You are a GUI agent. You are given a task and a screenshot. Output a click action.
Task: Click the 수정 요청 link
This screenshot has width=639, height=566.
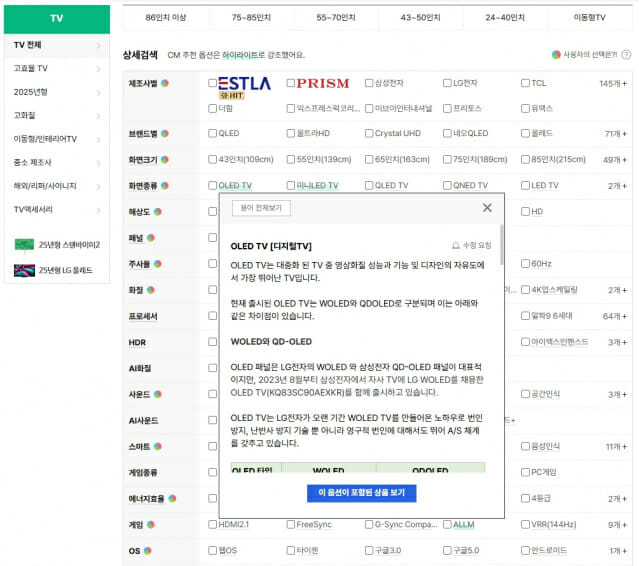(x=477, y=245)
